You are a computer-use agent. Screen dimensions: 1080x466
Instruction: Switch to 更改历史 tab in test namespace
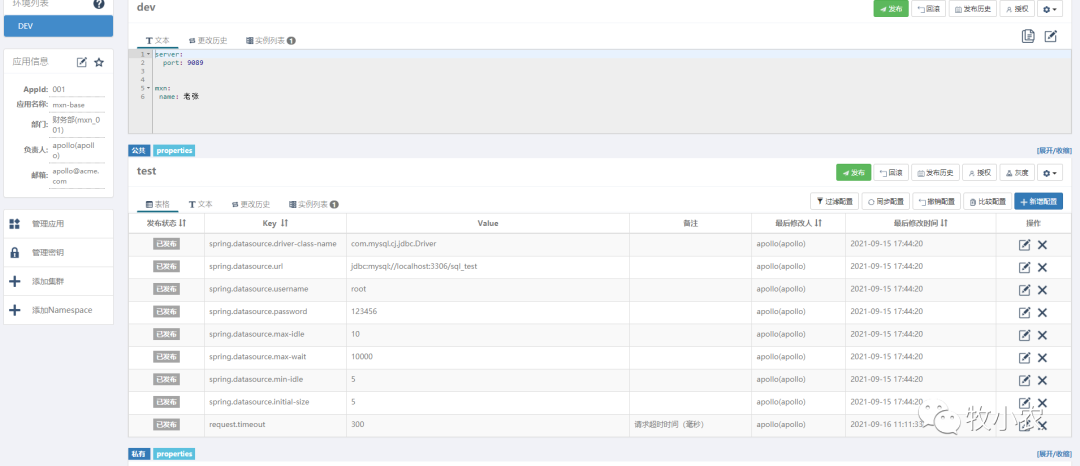coord(249,204)
